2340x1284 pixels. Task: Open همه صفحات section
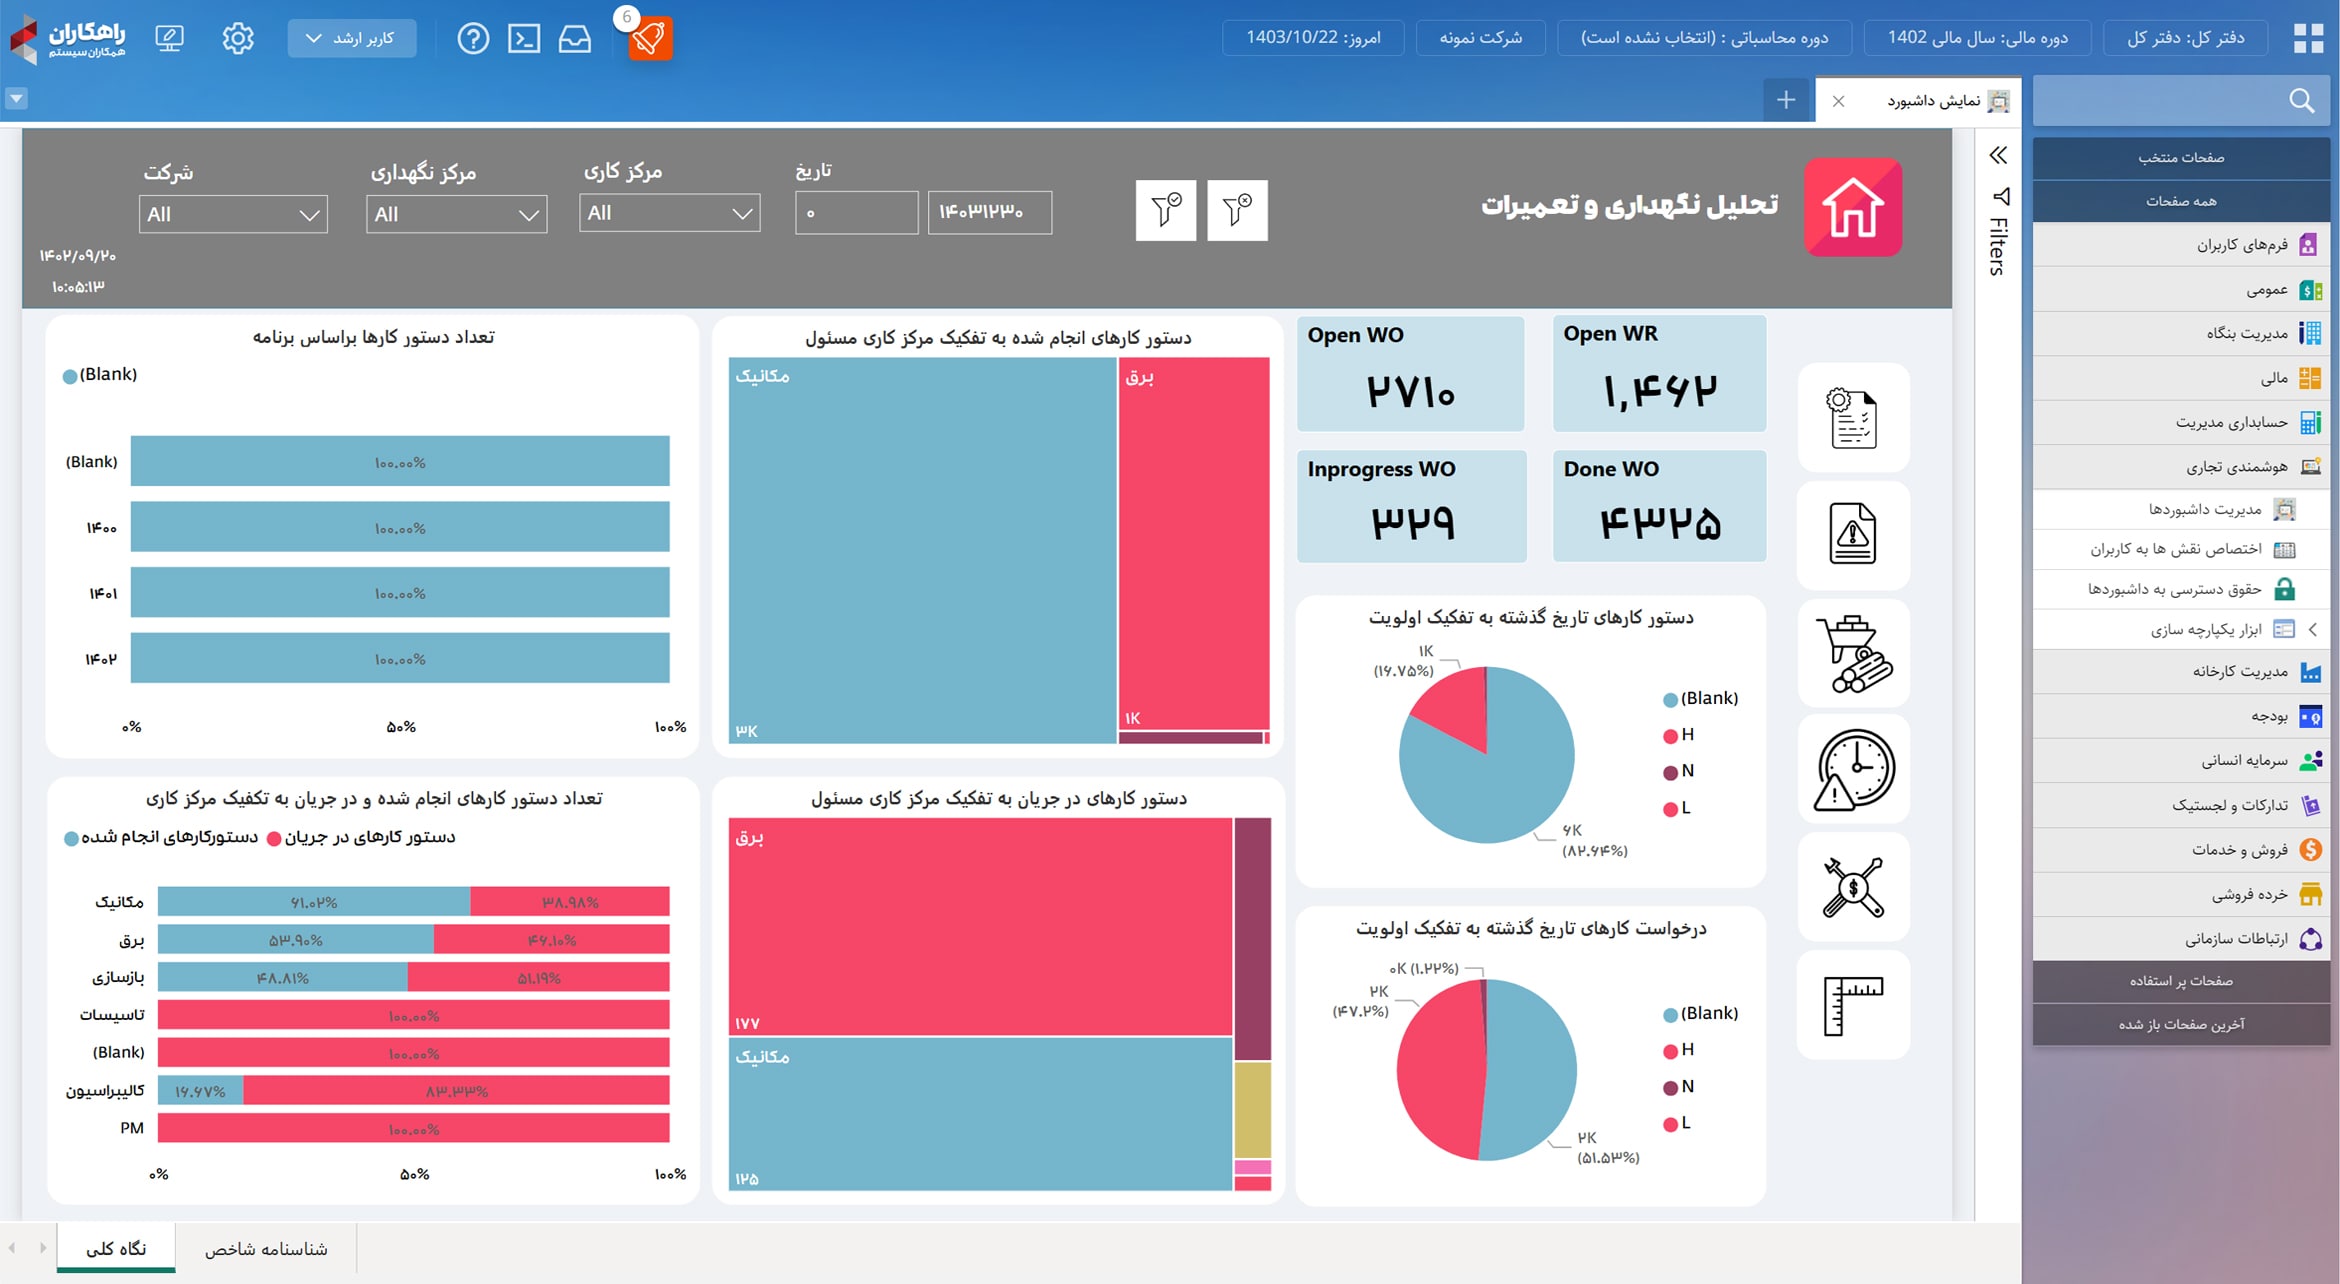click(x=2181, y=201)
